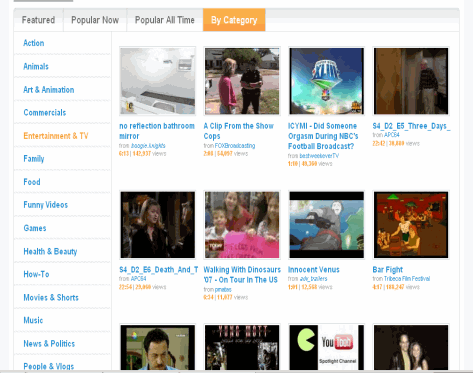473x373 pixels.
Task: Open the Tribeca Film Festival uploader link
Action: click(407, 279)
